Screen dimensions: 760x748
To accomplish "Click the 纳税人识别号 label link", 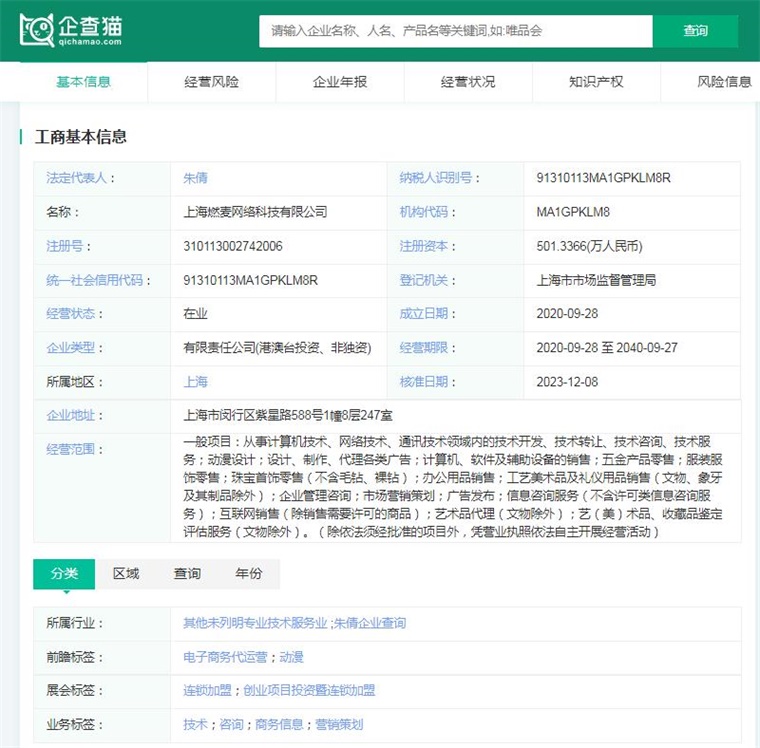I will [x=436, y=178].
